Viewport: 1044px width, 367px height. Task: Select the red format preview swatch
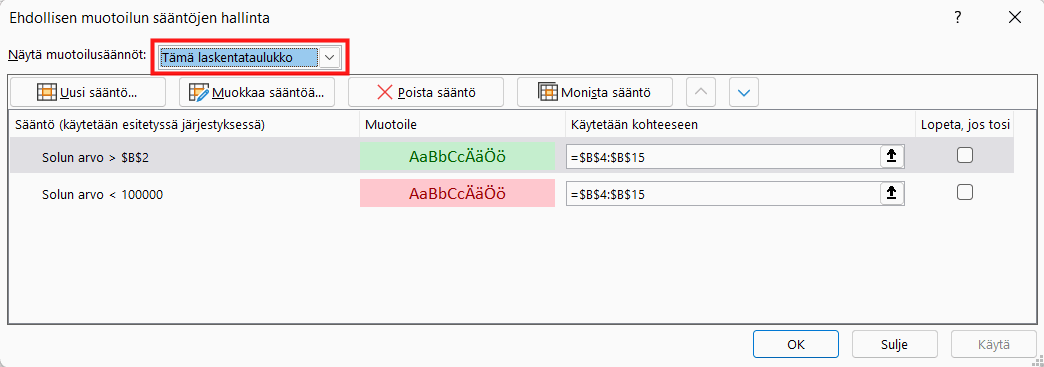[x=457, y=194]
